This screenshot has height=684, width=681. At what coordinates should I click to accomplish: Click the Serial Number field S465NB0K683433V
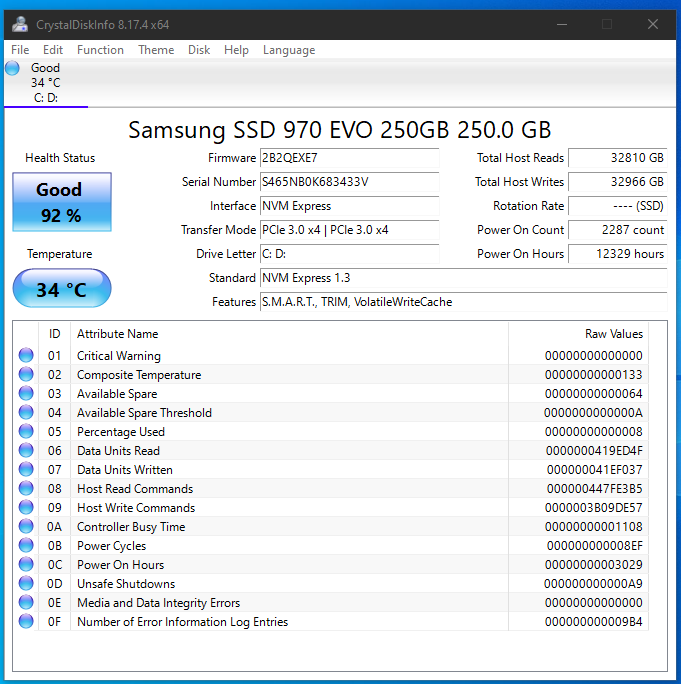tap(349, 182)
